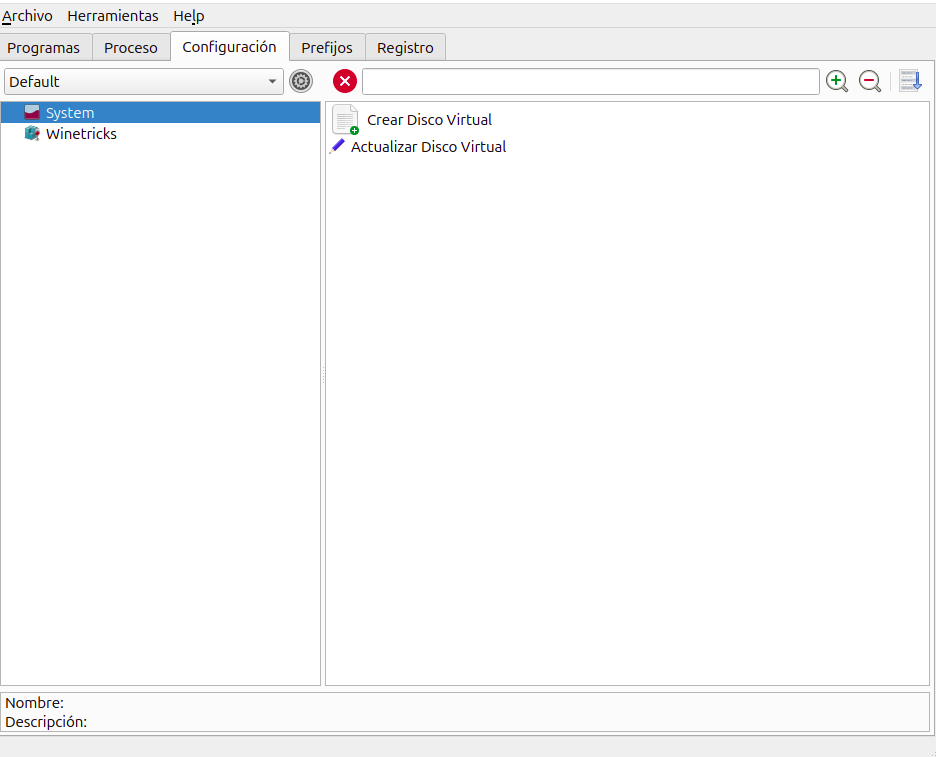Clear the search with the red X icon
Viewport: 936px width, 757px height.
pos(345,82)
